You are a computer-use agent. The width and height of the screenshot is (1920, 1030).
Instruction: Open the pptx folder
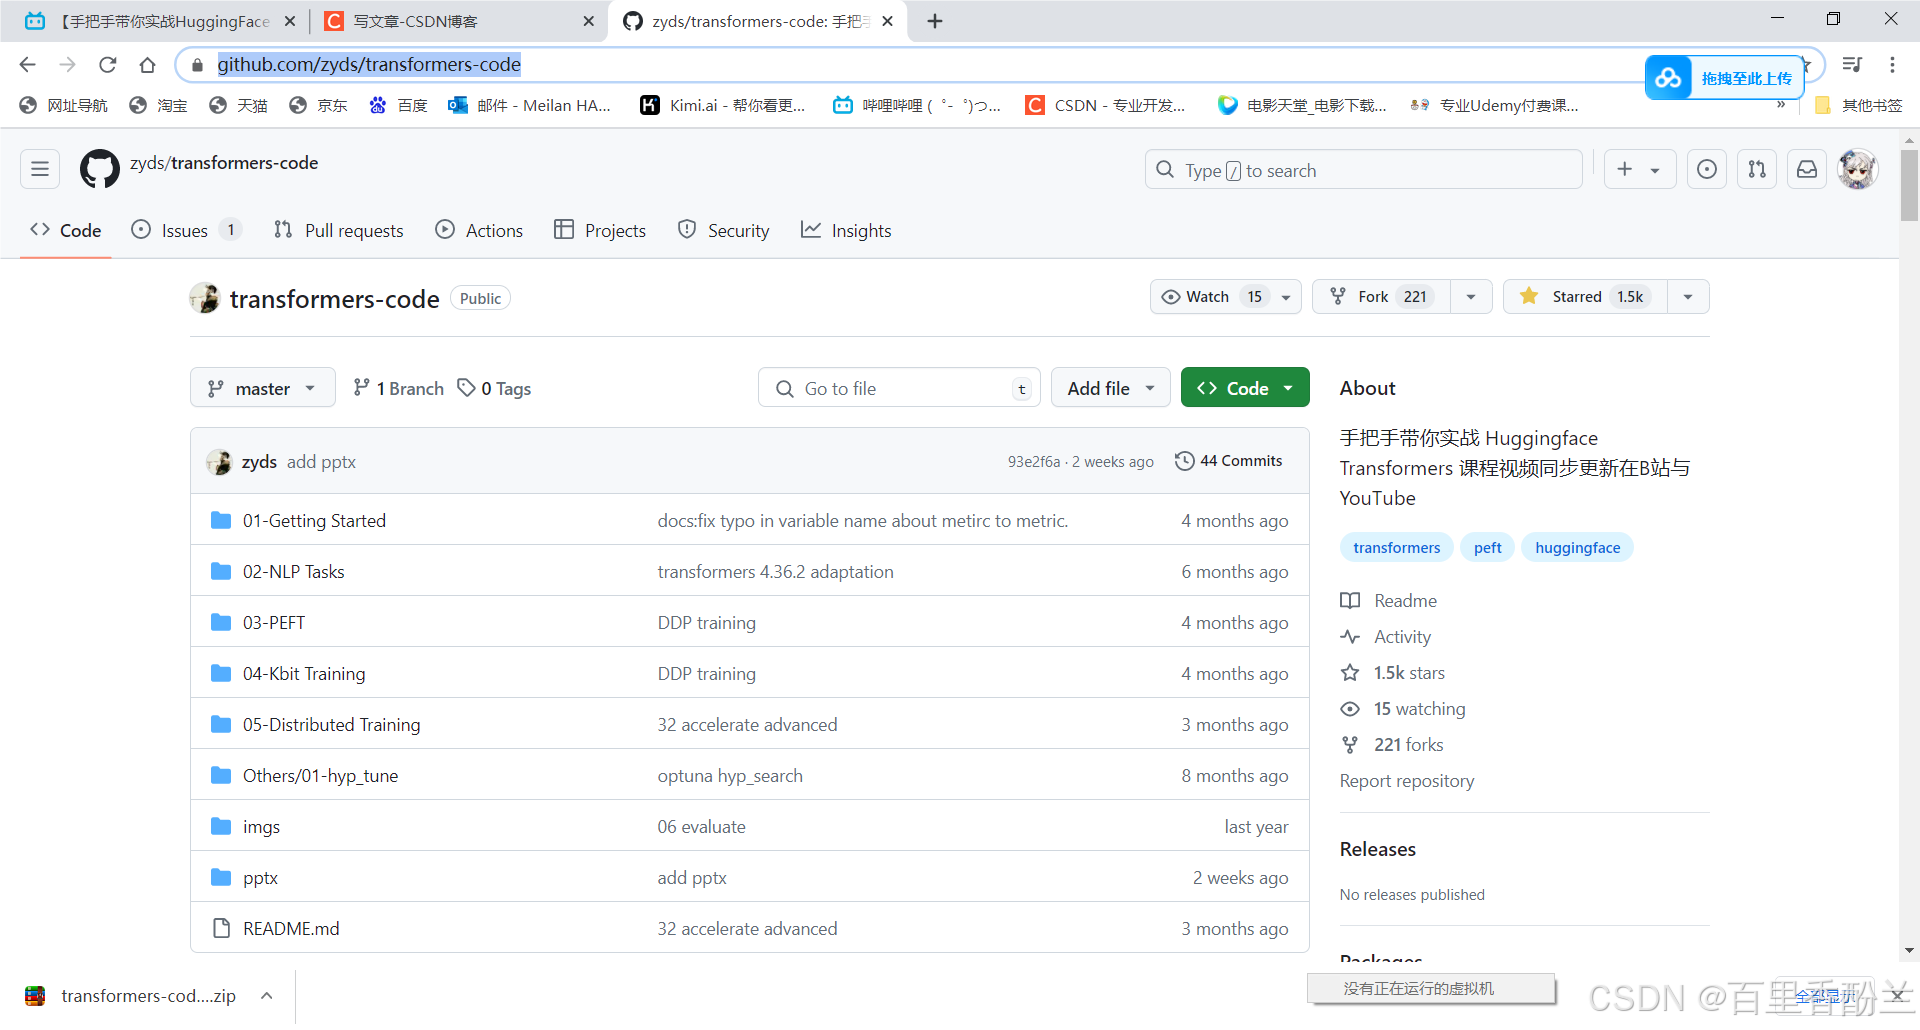coord(260,878)
